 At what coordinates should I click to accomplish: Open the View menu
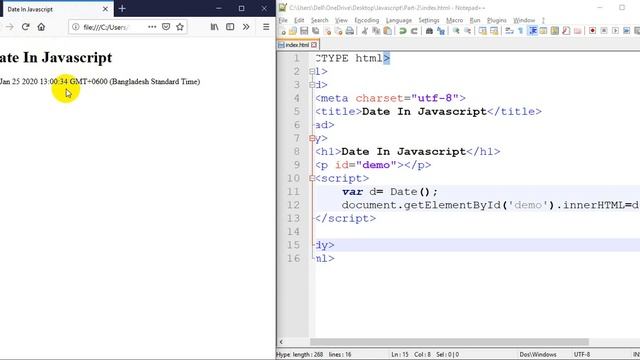tap(341, 20)
